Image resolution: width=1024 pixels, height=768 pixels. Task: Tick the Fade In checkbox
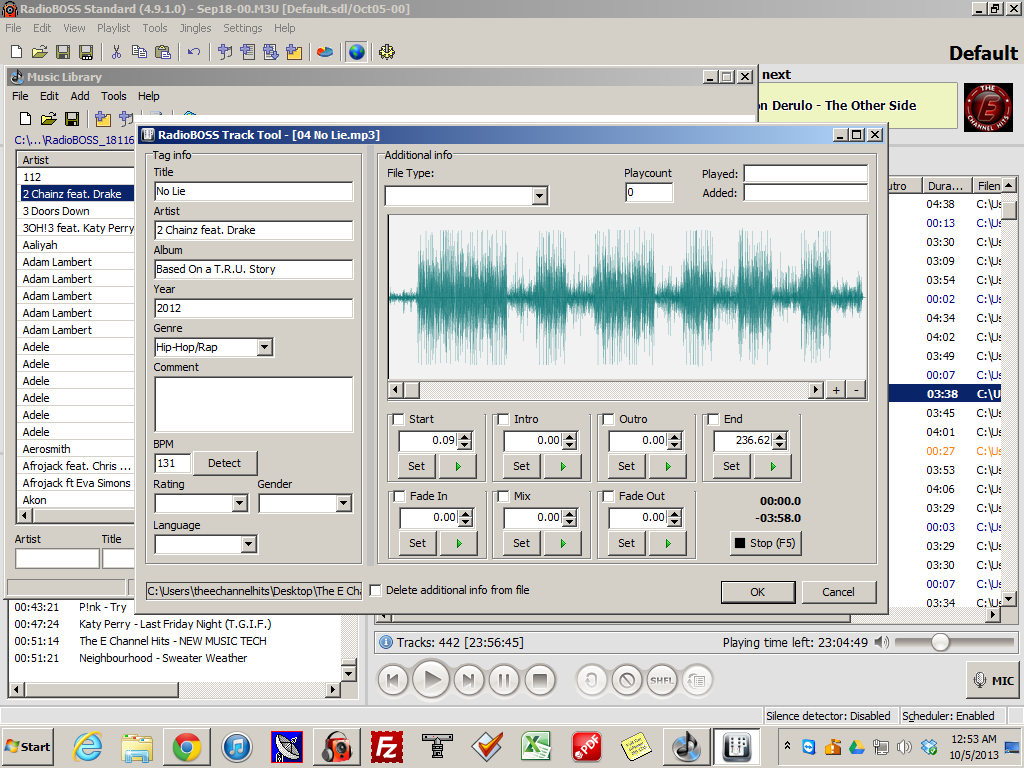pyautogui.click(x=399, y=496)
